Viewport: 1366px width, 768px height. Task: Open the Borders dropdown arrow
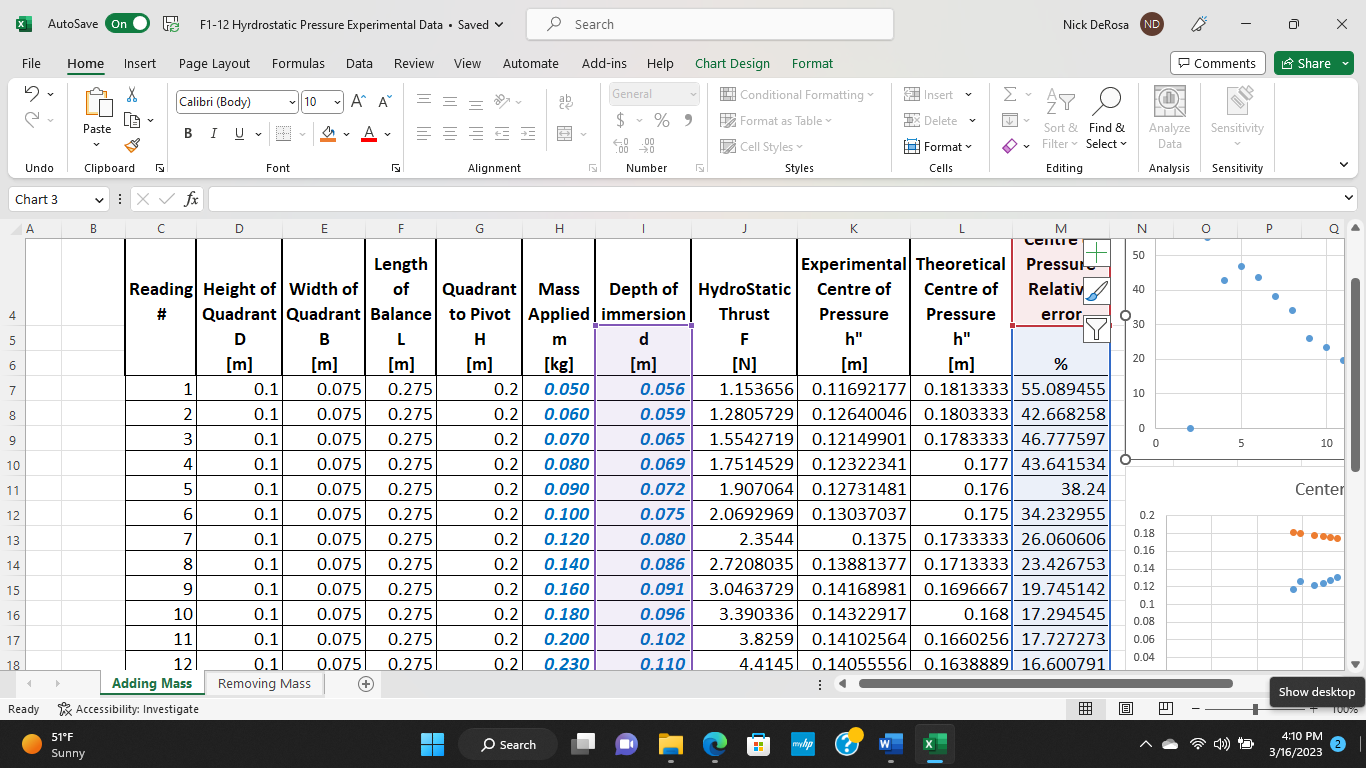303,134
